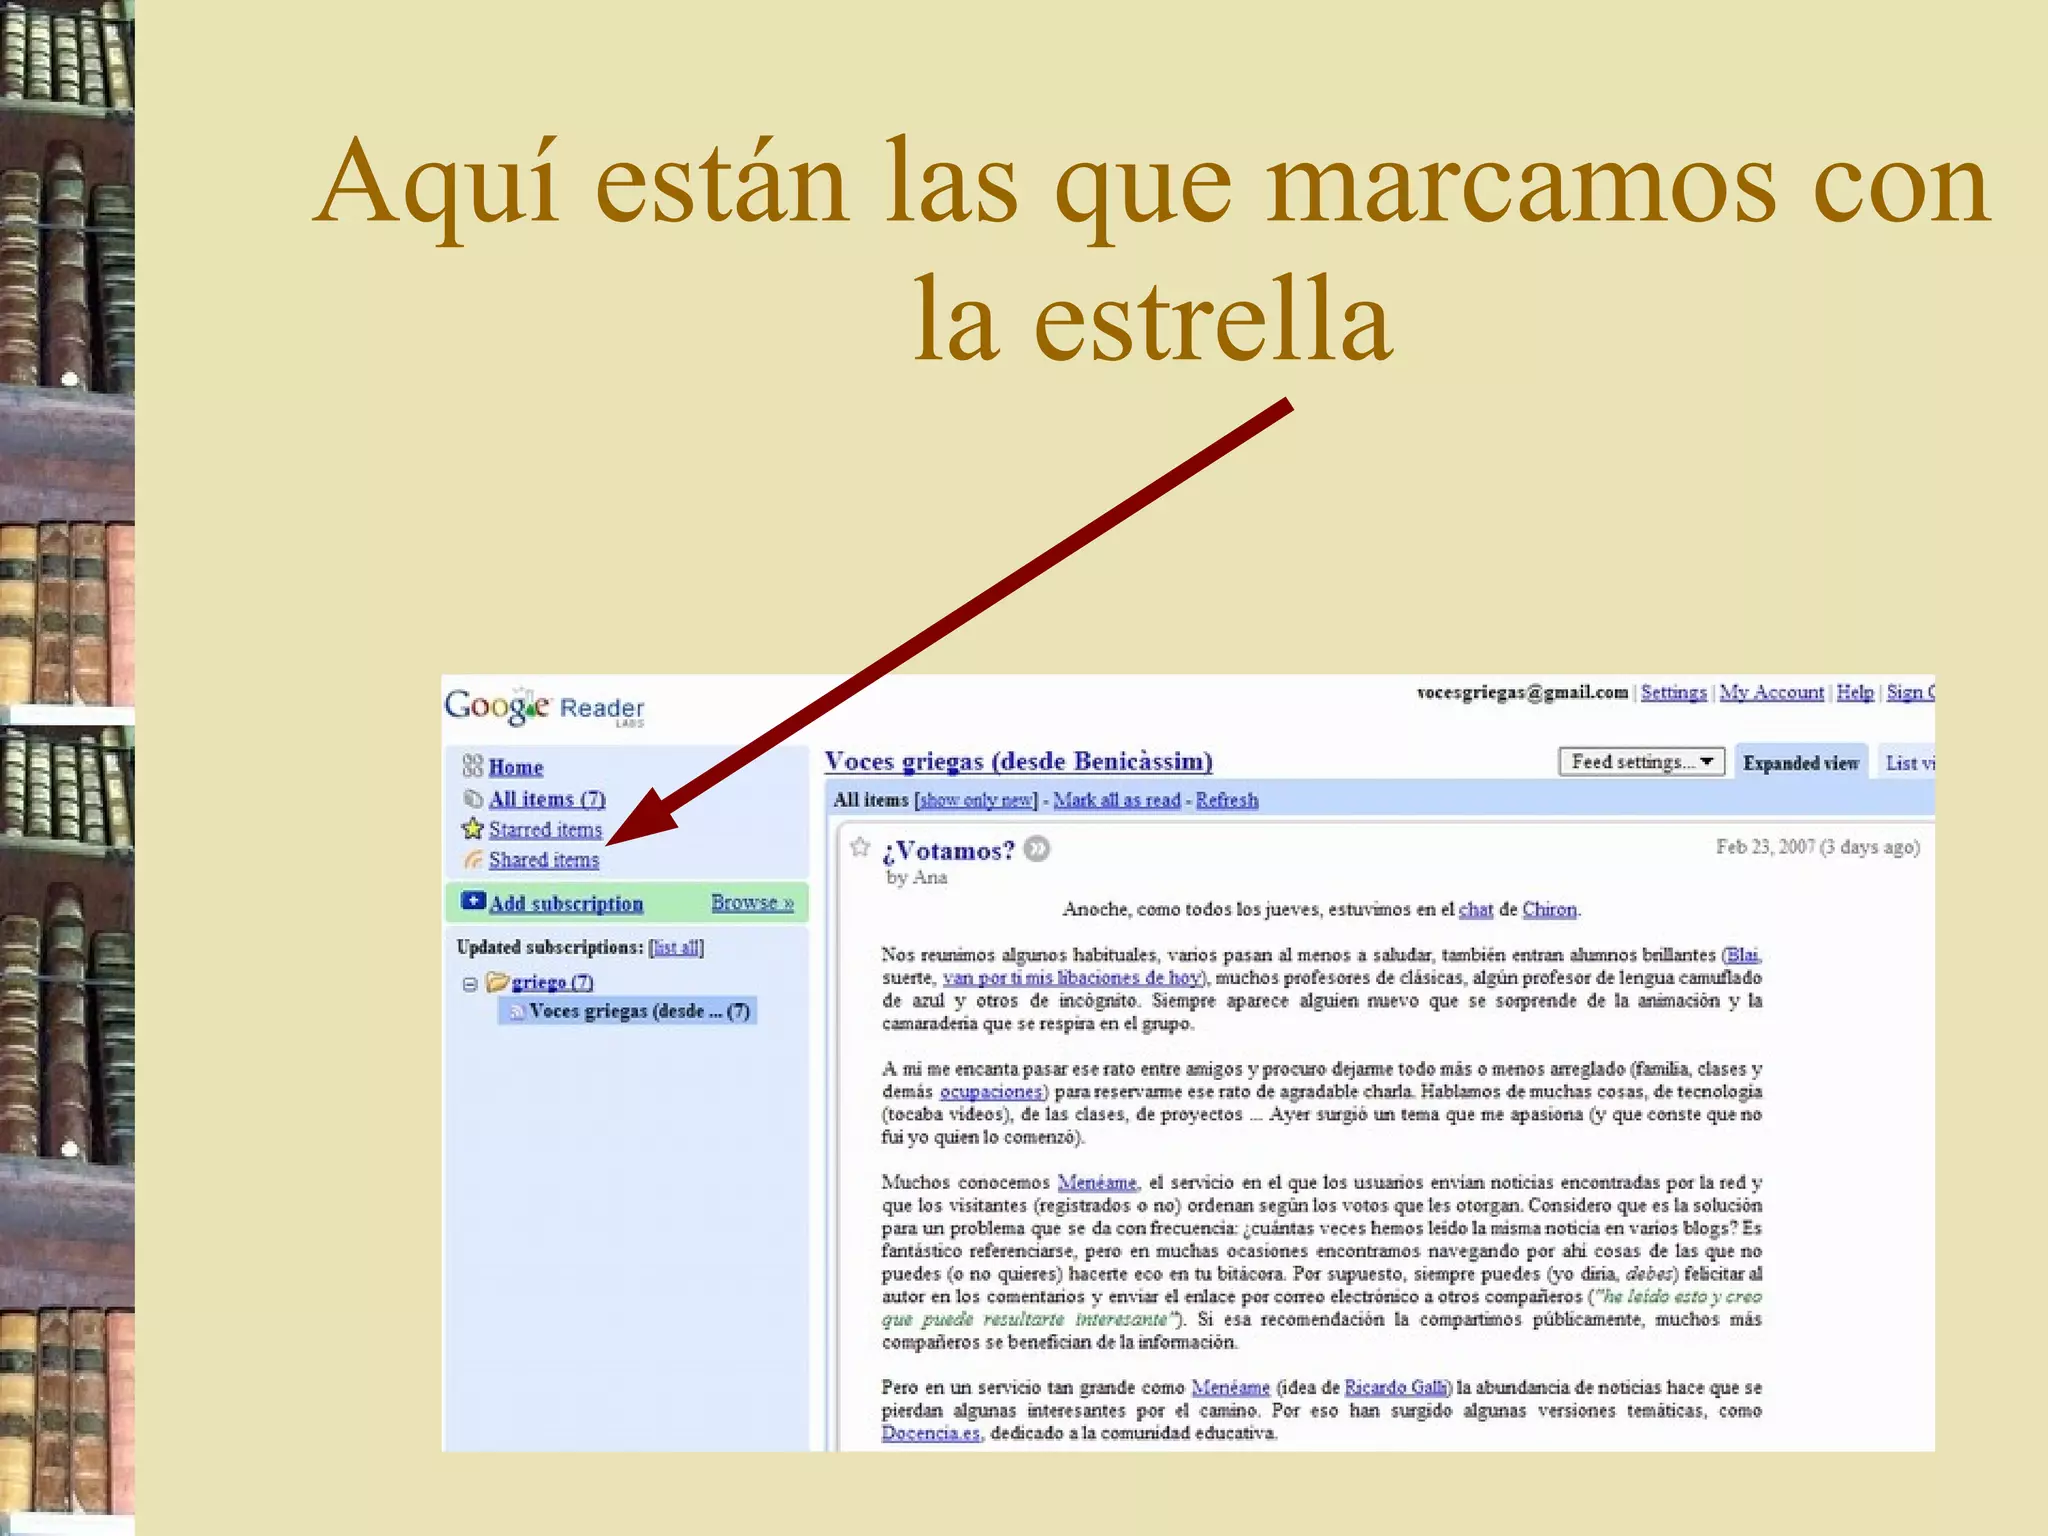
Task: Open Shared items link
Action: (544, 860)
